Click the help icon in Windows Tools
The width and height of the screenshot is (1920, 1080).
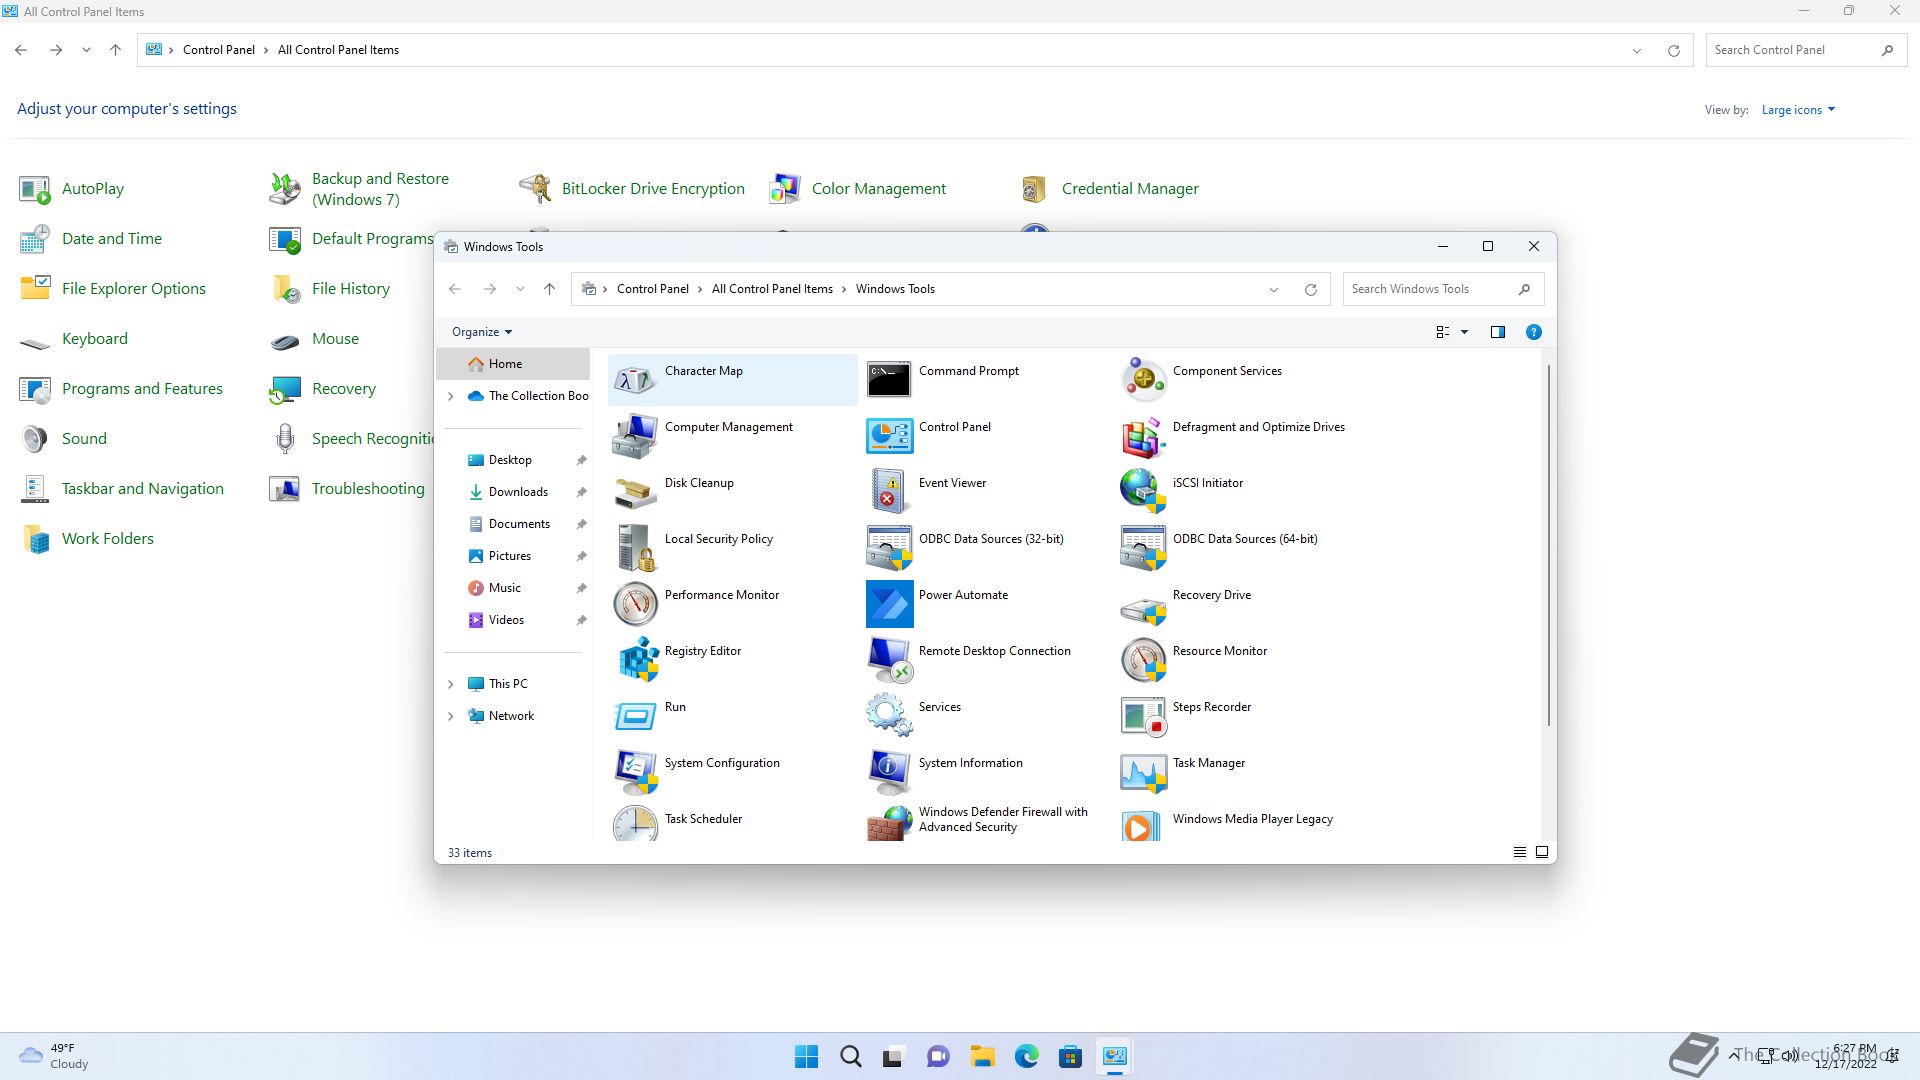[1533, 332]
